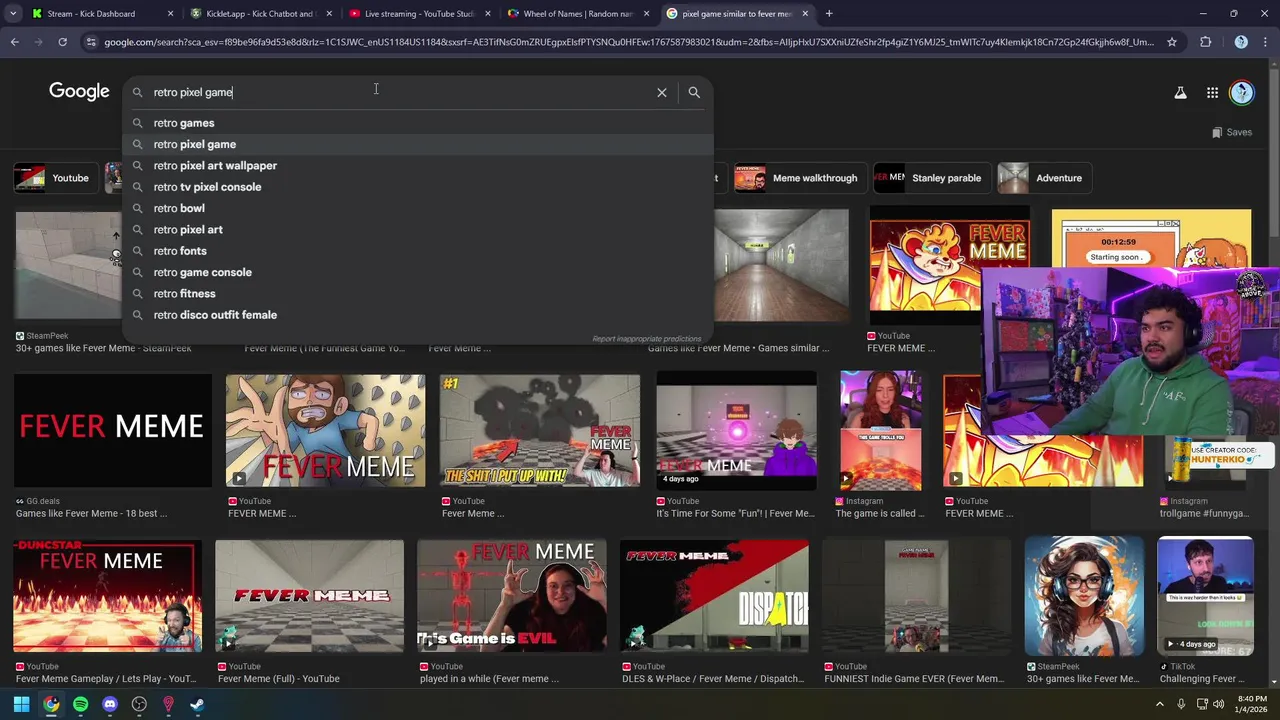Select 'retro game console' suggestion
Viewport: 1280px width, 720px height.
[x=418, y=272]
